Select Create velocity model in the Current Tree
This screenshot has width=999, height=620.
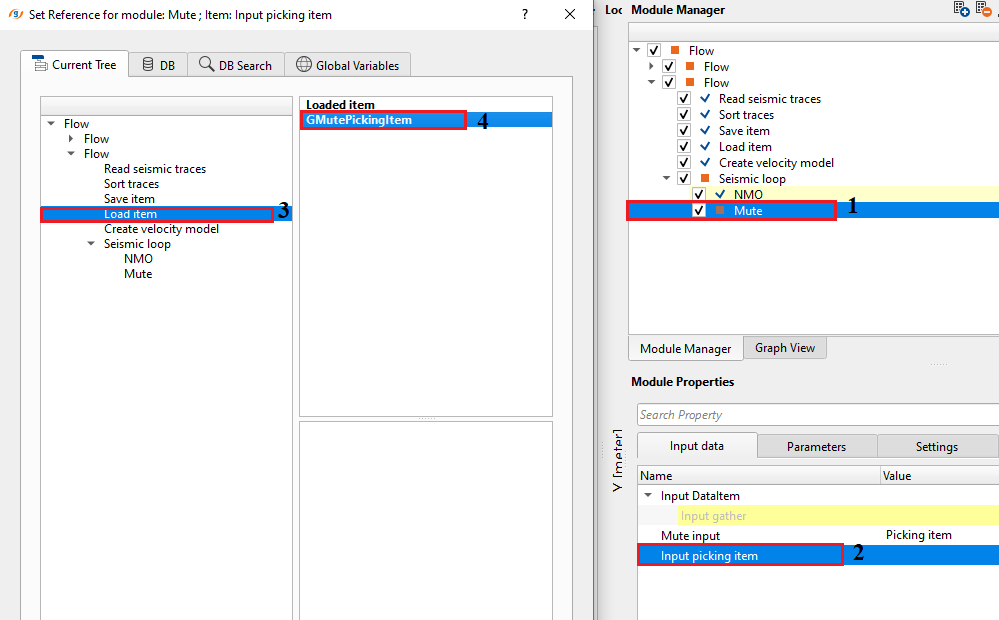[x=161, y=229]
